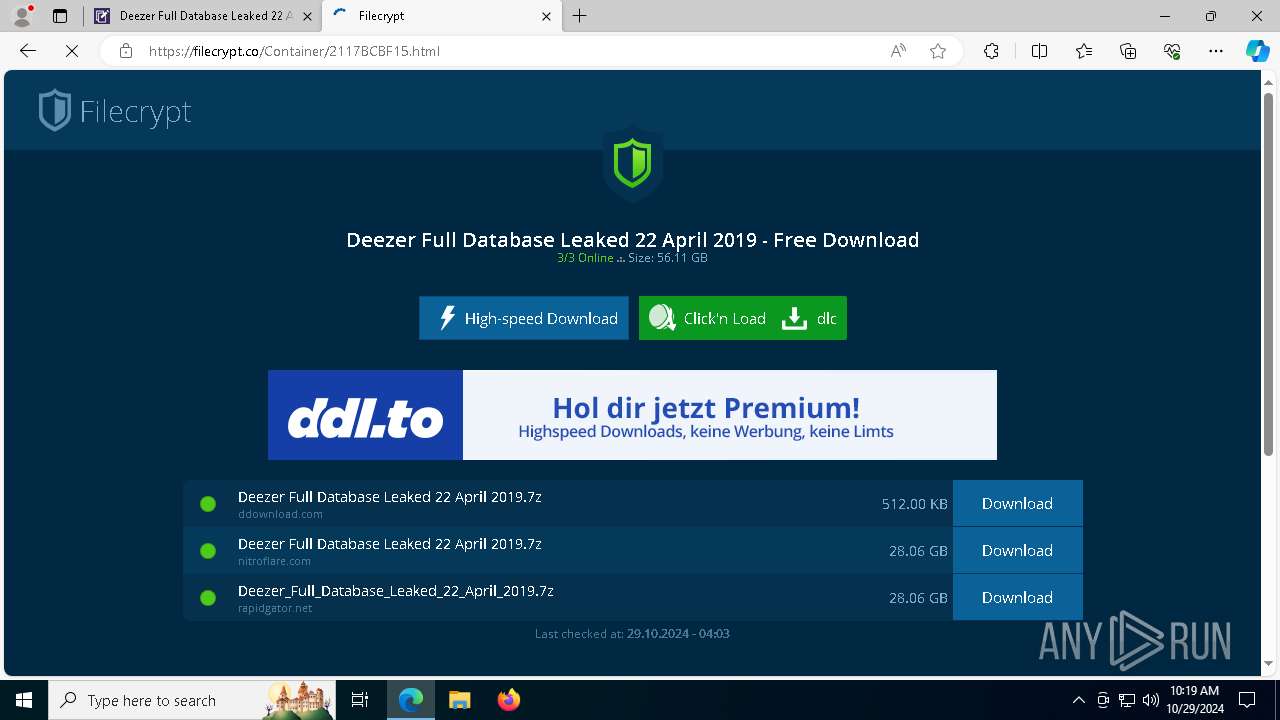Activate Read aloud icon
The image size is (1280, 720).
(x=898, y=51)
